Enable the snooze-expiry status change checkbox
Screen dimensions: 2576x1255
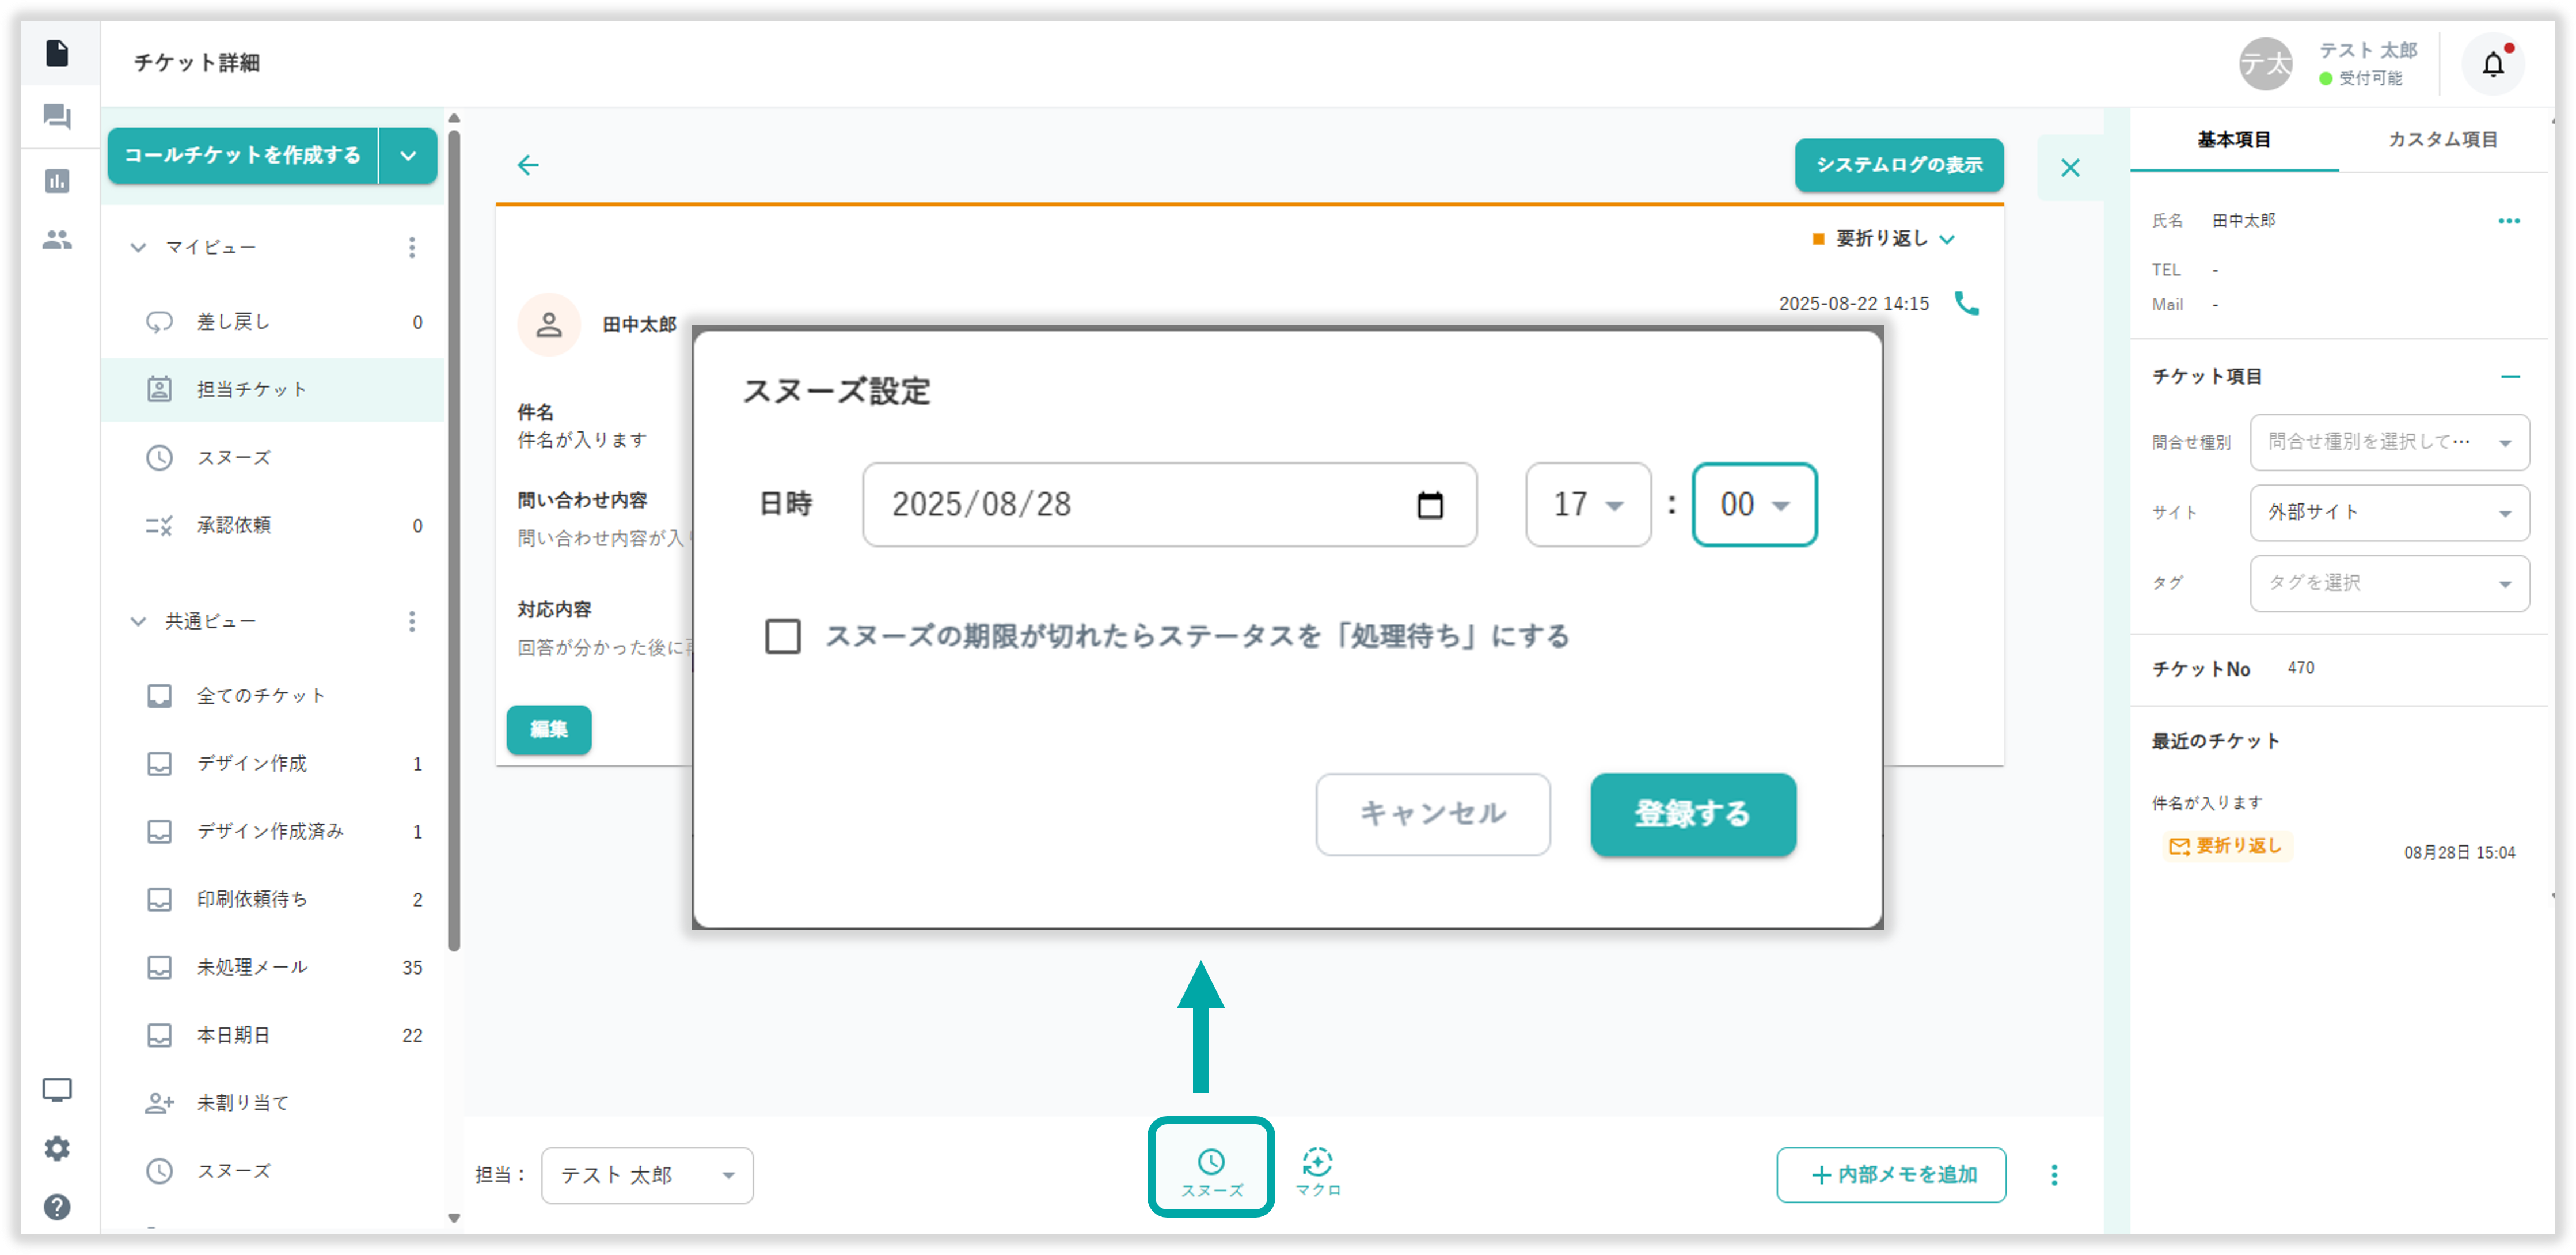tap(782, 636)
